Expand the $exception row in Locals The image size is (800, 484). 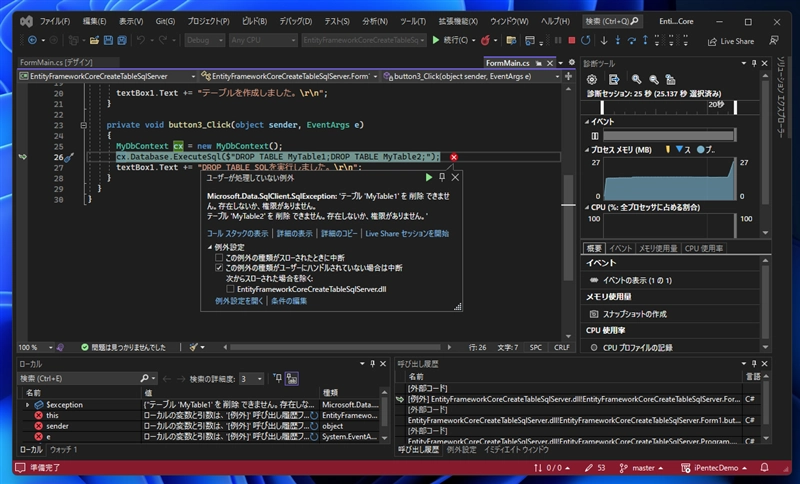coord(28,404)
